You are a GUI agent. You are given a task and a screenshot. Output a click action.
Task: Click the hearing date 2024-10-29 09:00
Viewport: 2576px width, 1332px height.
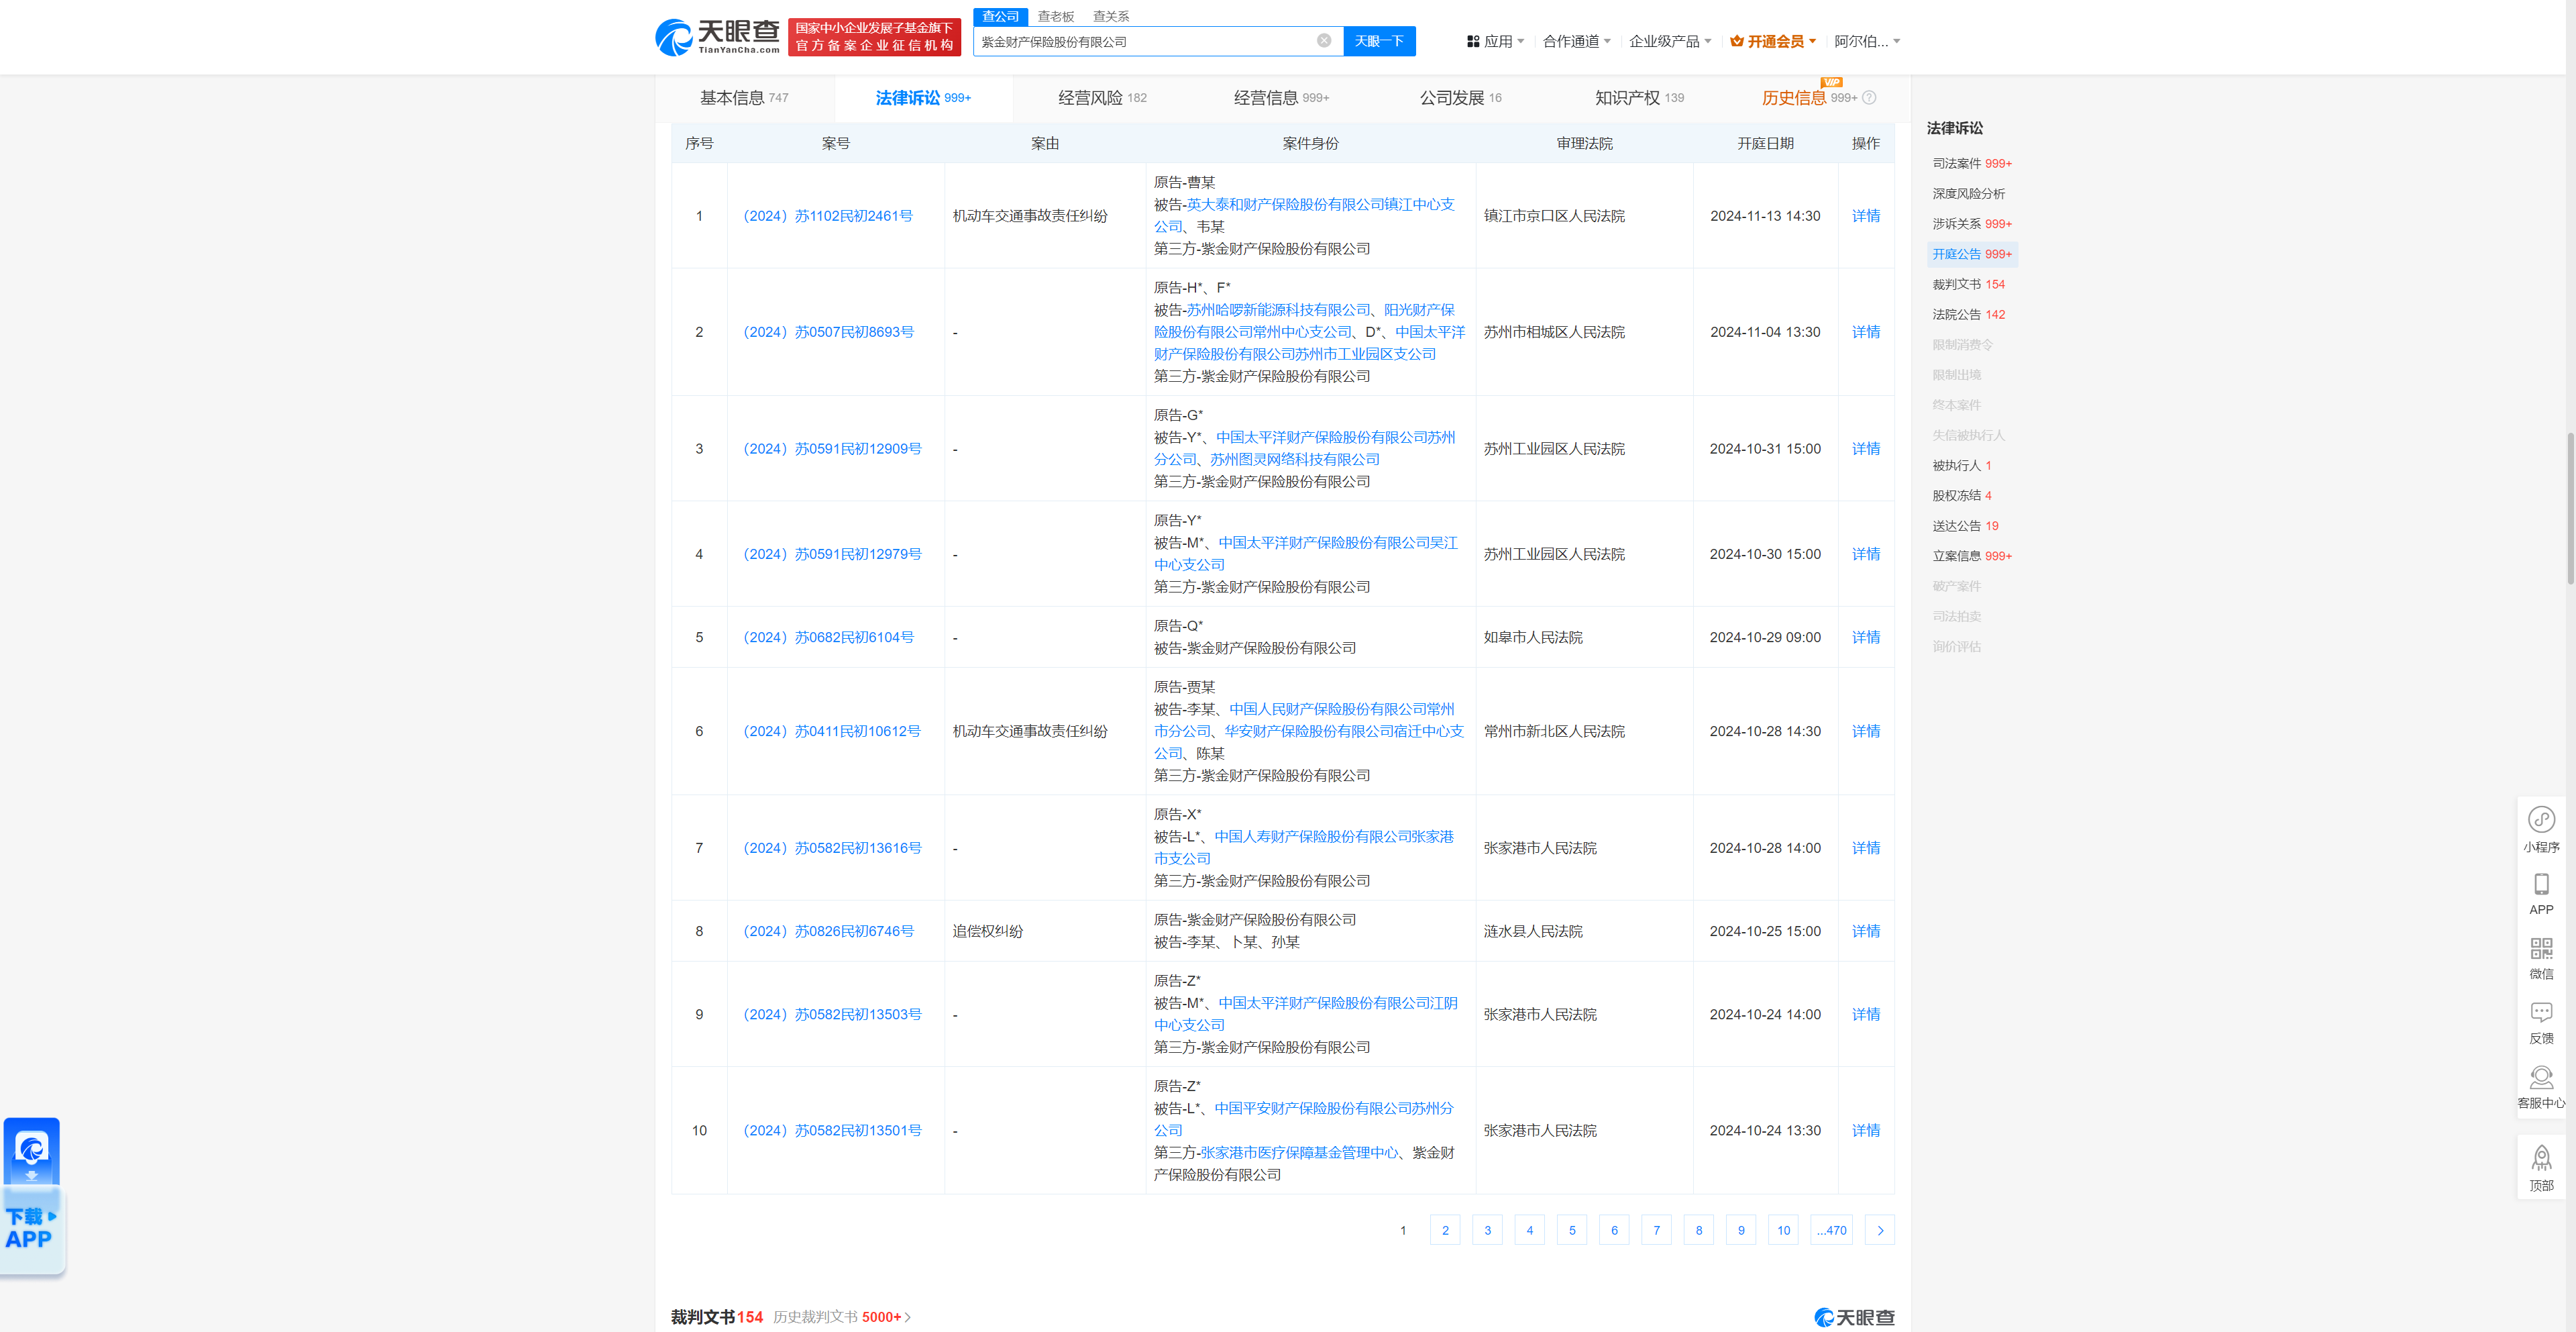(x=1765, y=637)
